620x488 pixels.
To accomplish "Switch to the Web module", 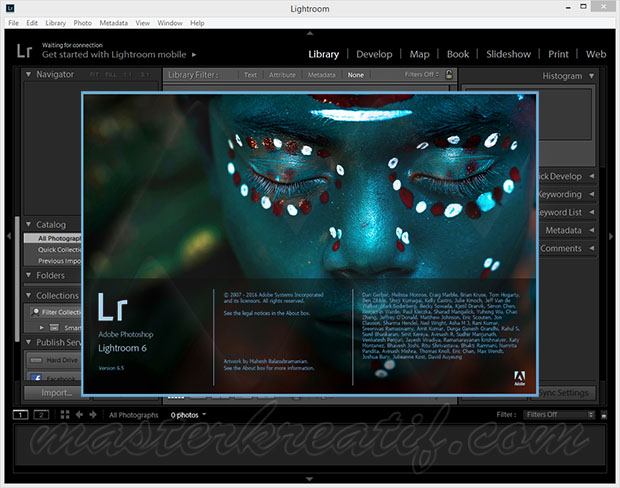I will pos(596,54).
